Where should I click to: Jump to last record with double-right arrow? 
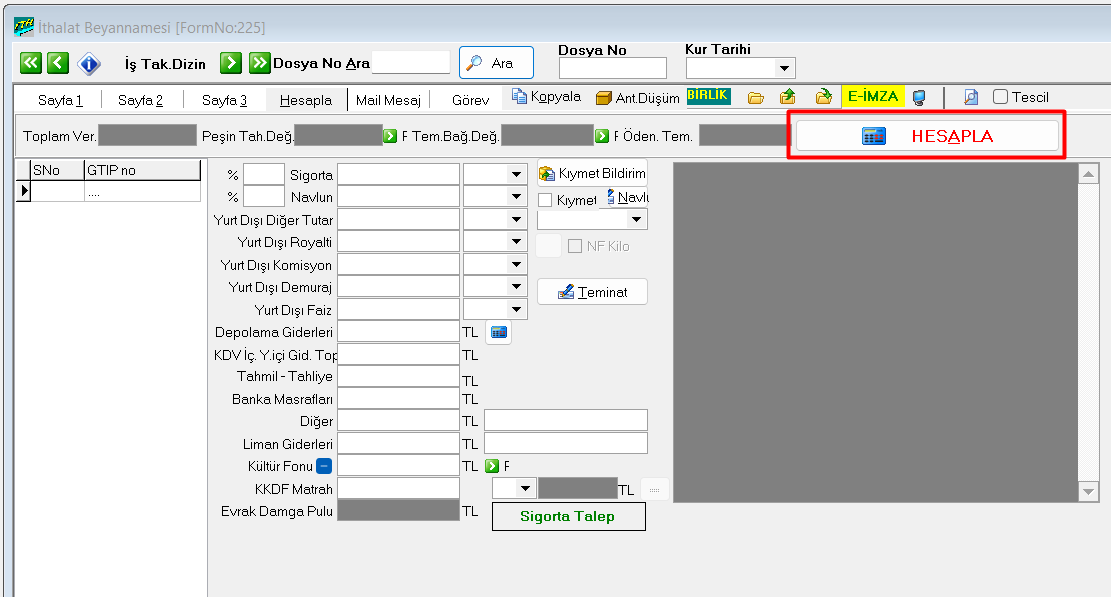[x=260, y=63]
